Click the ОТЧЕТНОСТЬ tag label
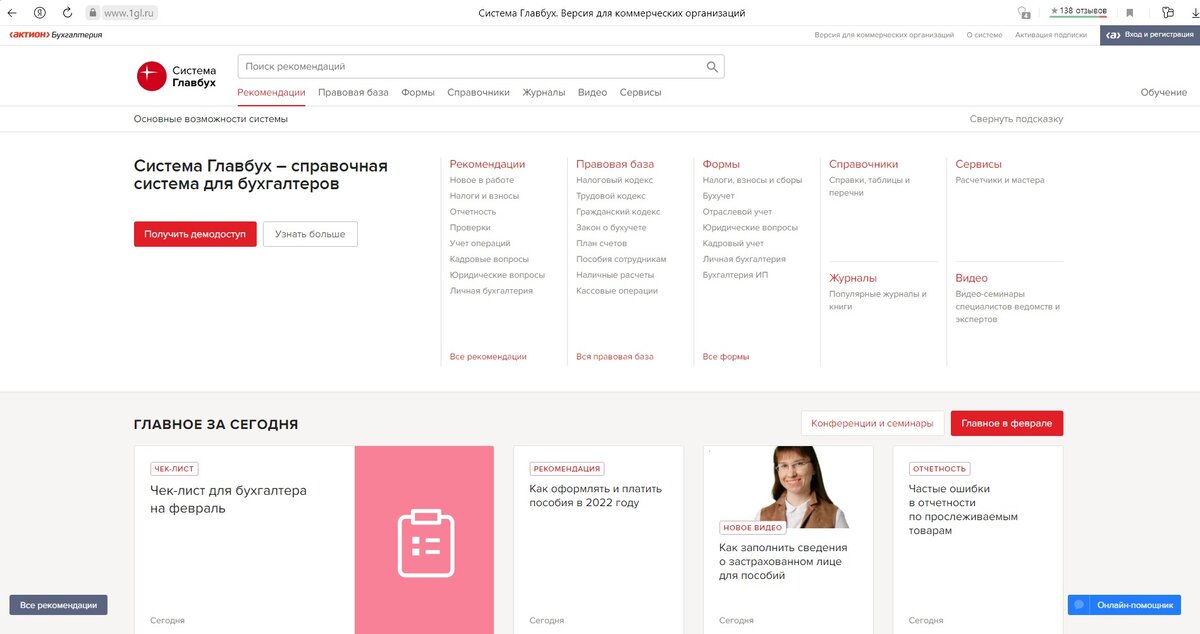The height and width of the screenshot is (634, 1200). click(x=939, y=468)
